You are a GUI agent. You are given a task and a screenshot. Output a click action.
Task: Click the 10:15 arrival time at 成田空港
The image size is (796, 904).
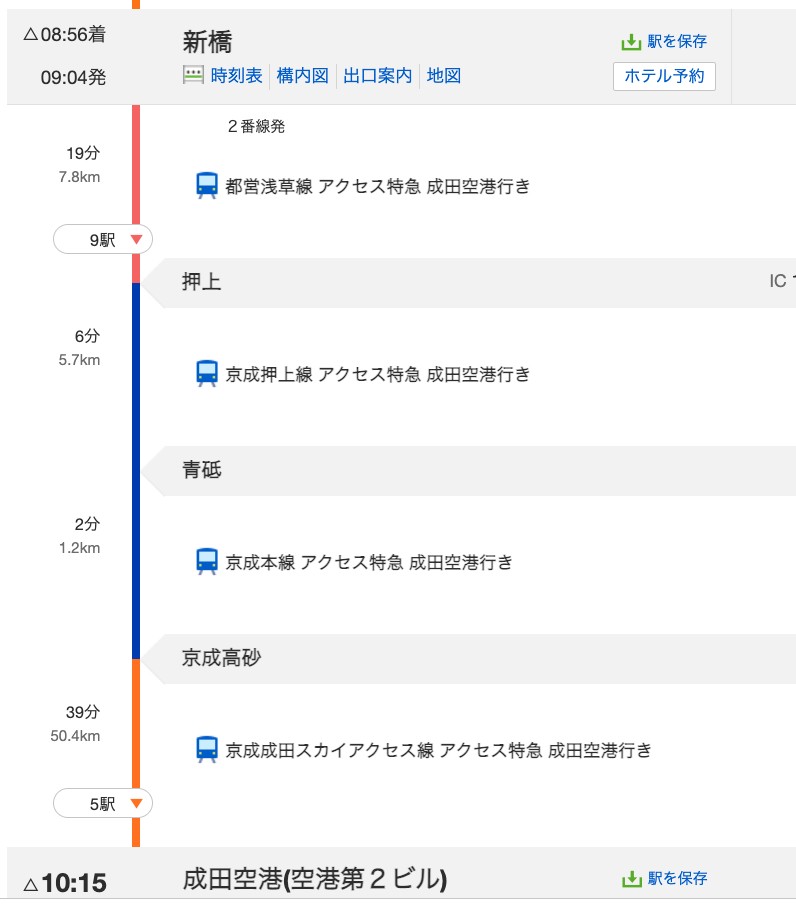click(x=74, y=883)
